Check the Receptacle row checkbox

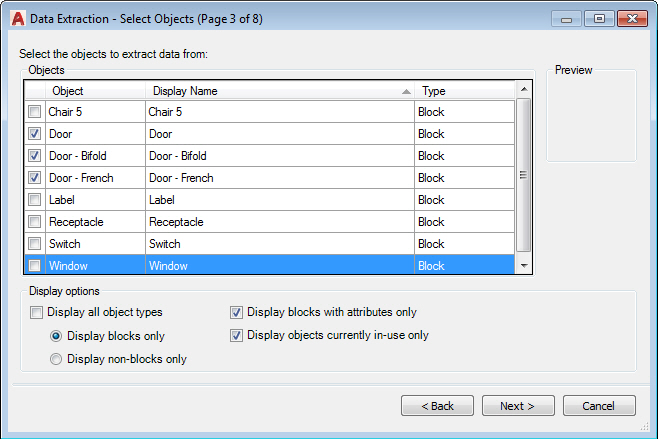(x=34, y=222)
